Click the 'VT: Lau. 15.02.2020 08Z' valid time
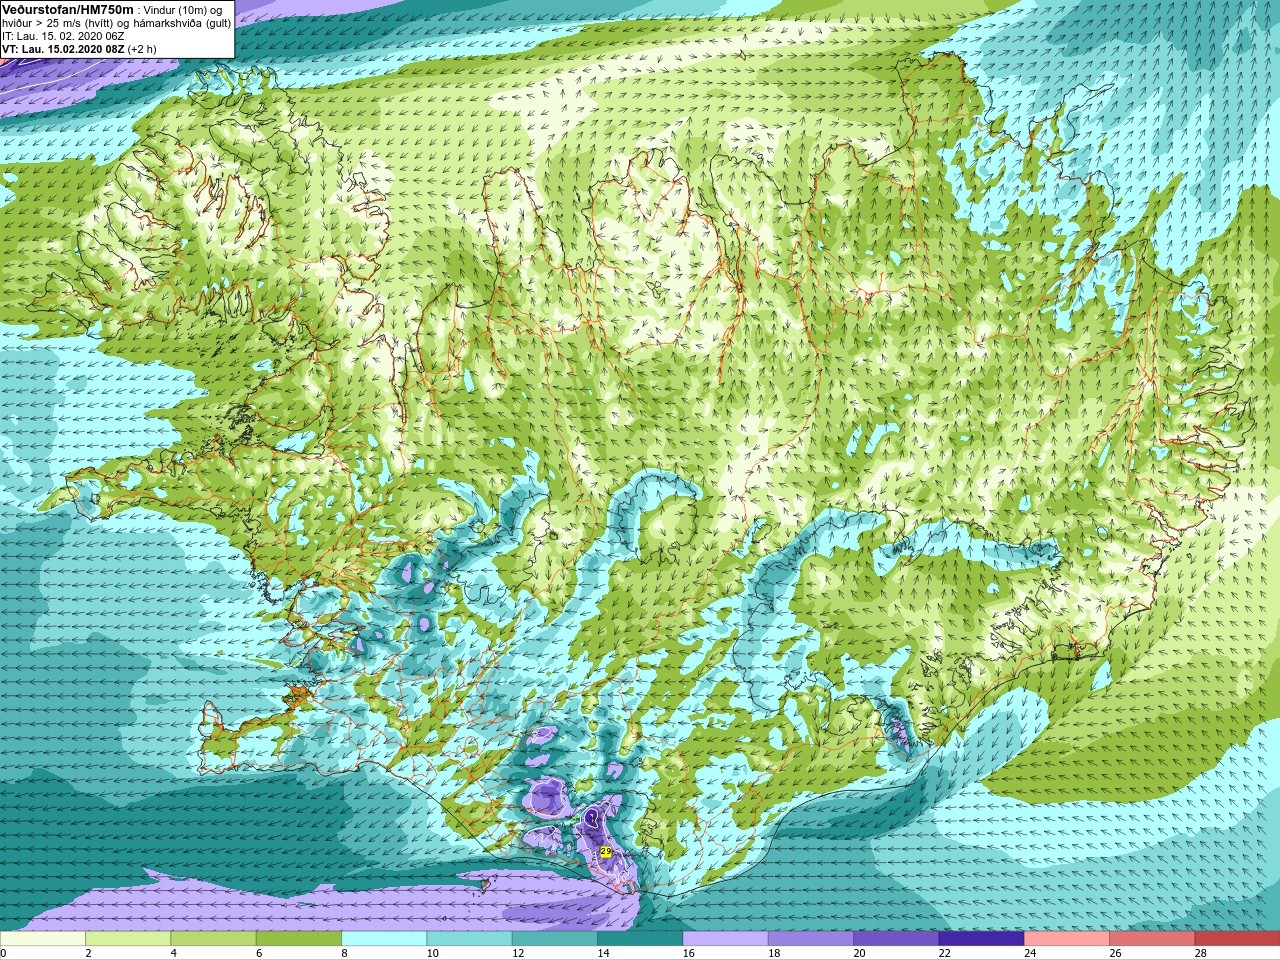 61,48
